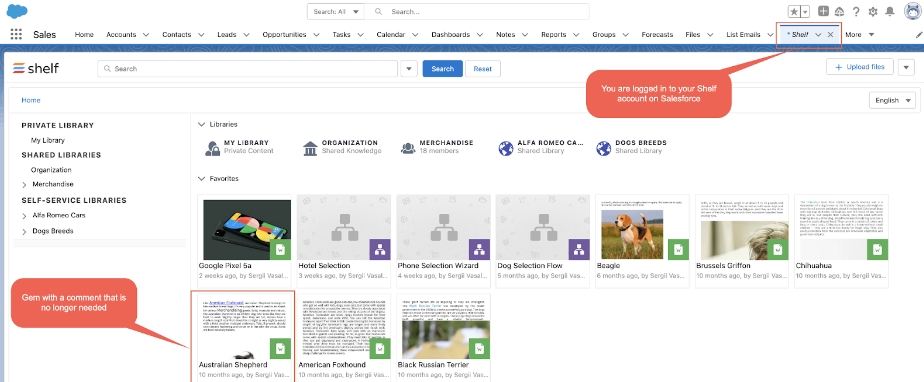Open the Leads tab
This screenshot has height=382, width=924.
coord(227,35)
